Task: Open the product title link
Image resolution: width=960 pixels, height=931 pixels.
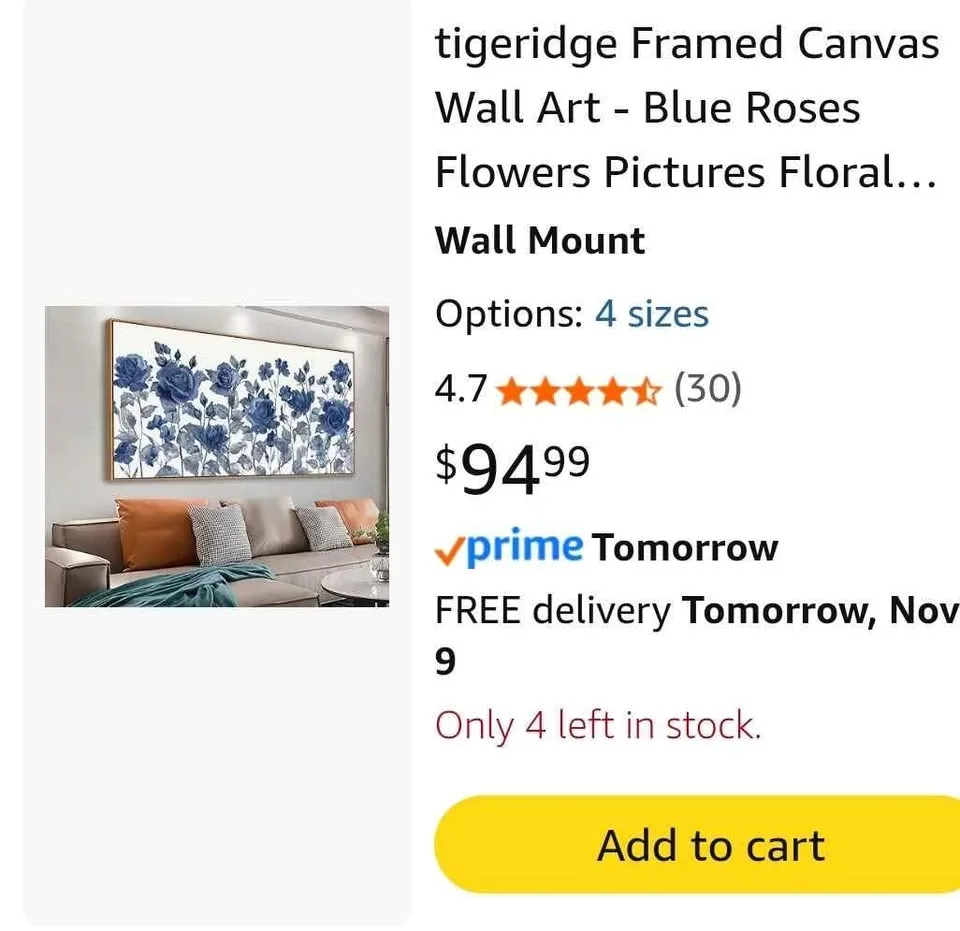Action: (685, 107)
